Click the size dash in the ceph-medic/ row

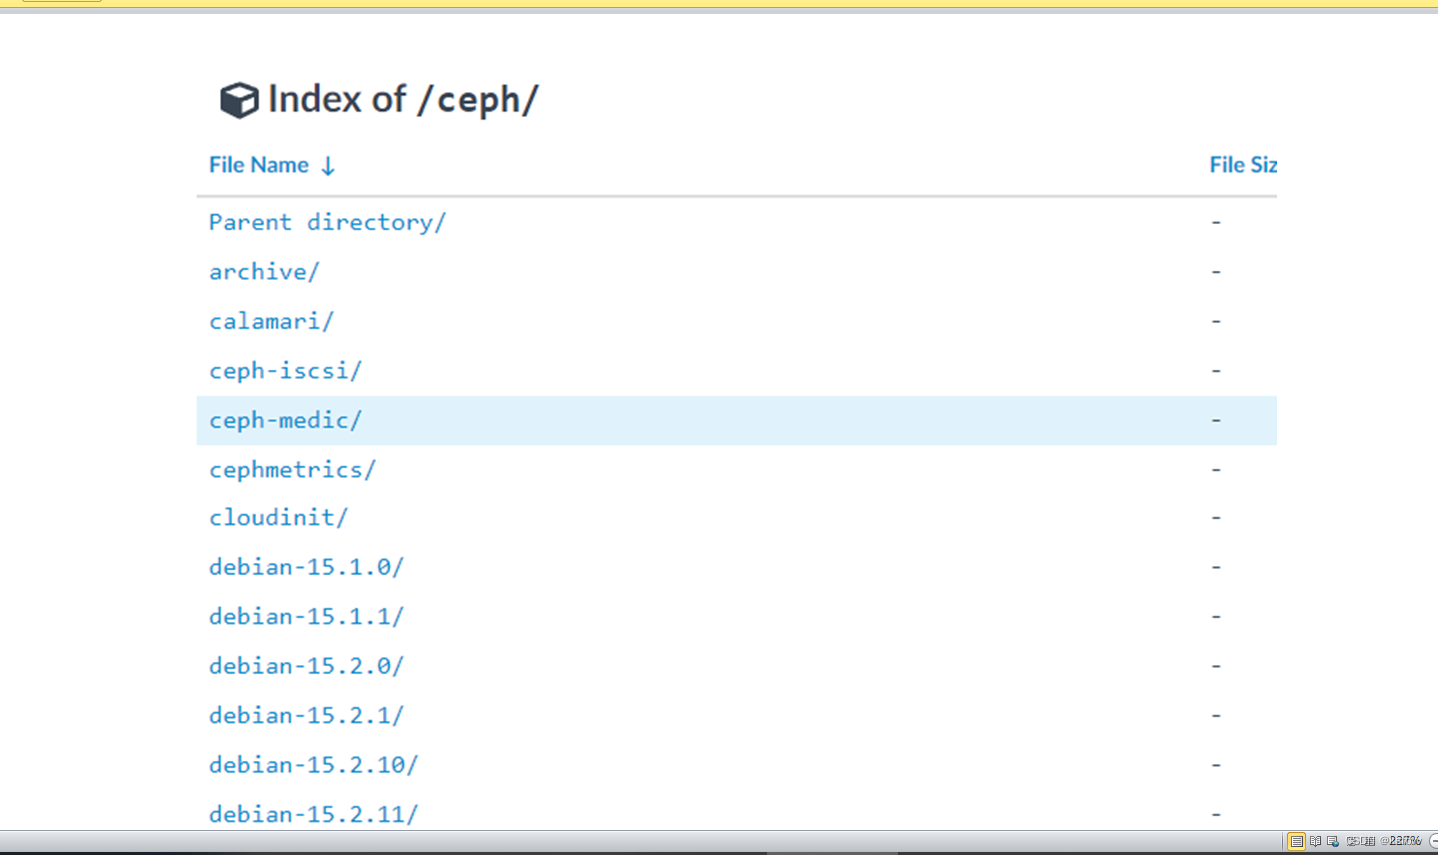tap(1216, 420)
